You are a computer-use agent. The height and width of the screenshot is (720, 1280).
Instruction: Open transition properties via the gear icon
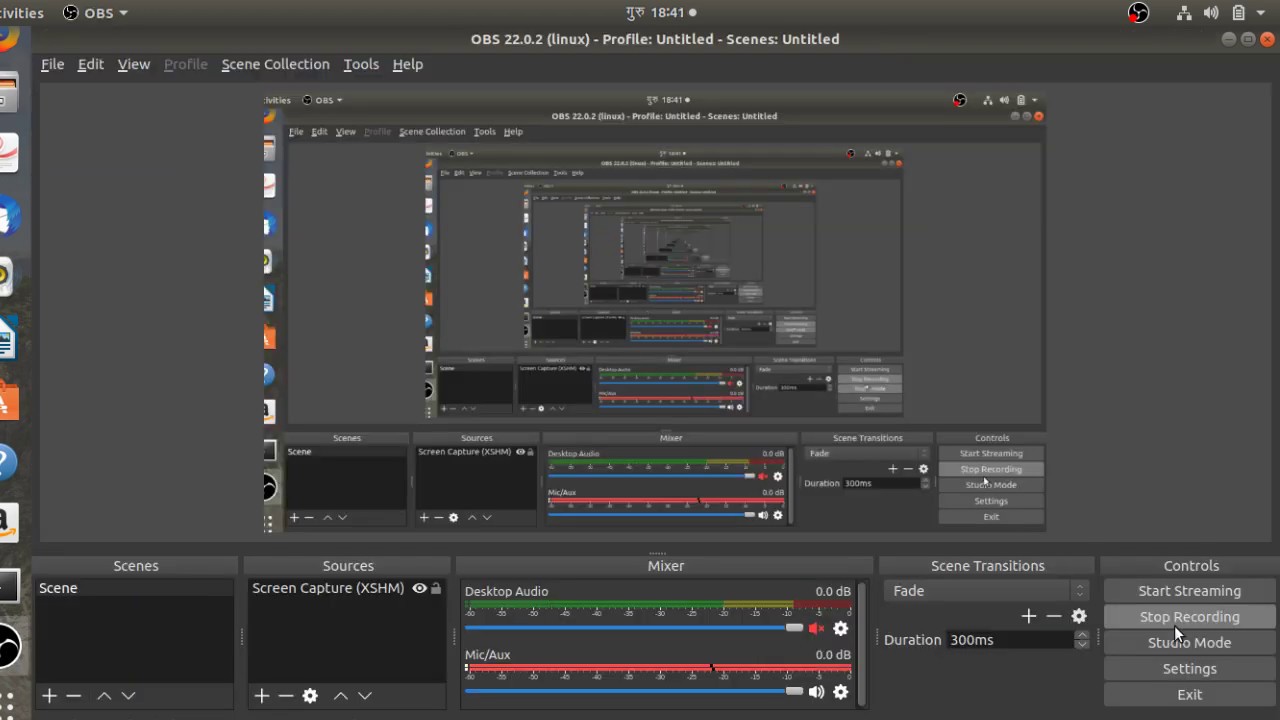click(x=1079, y=616)
